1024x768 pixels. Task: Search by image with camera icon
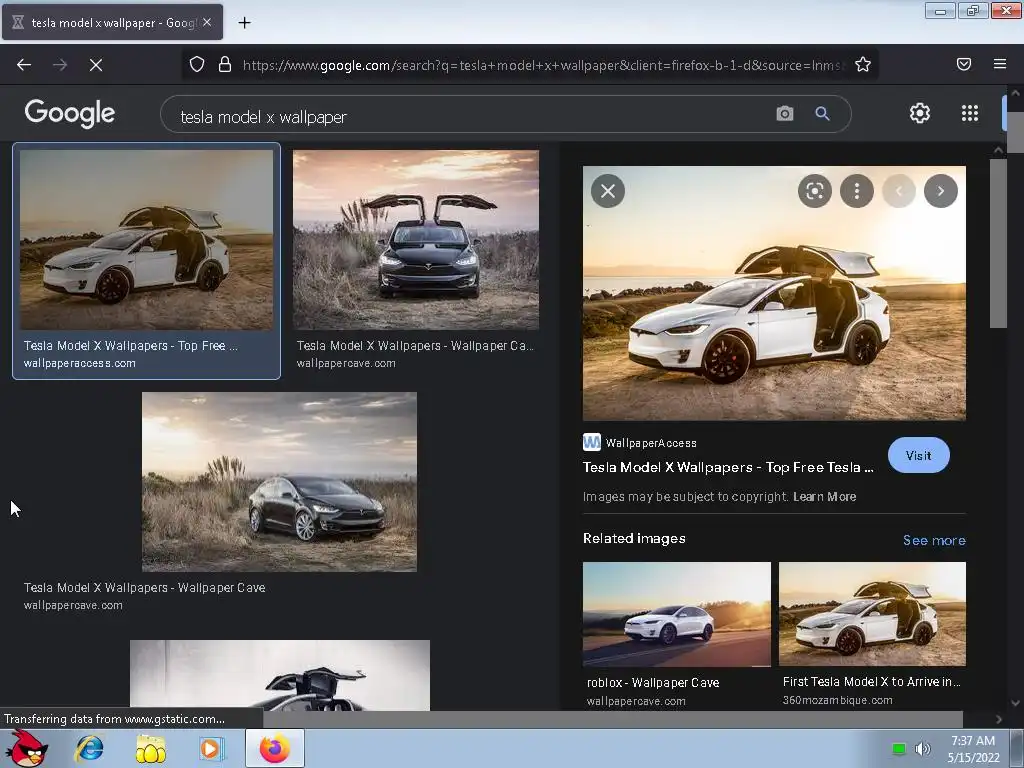[x=785, y=114]
